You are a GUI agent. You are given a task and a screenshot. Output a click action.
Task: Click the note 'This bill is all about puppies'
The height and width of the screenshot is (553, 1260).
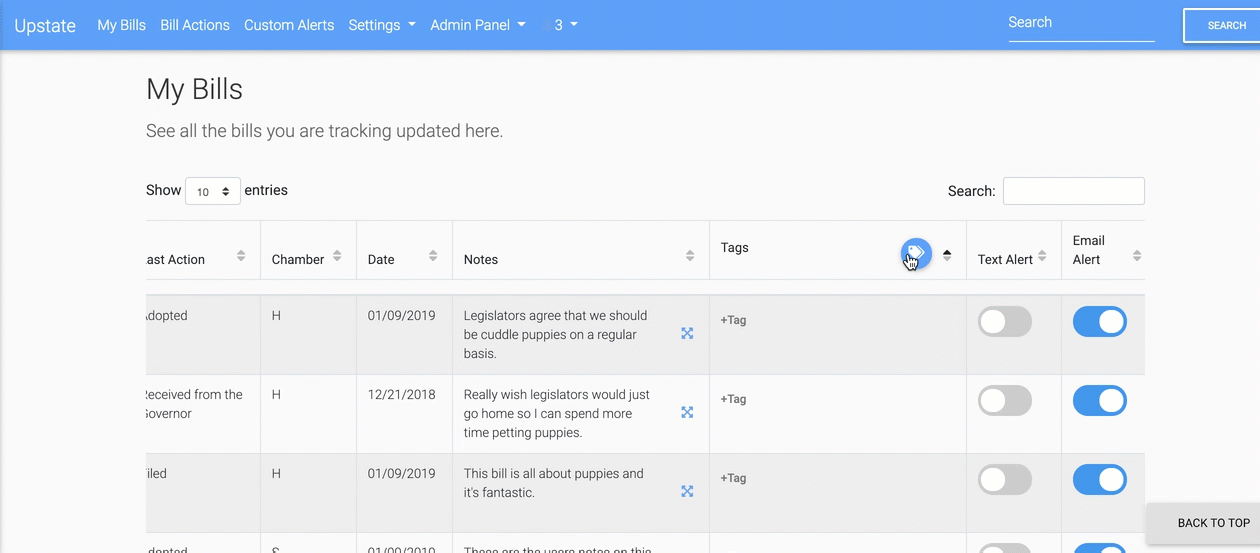click(x=554, y=483)
